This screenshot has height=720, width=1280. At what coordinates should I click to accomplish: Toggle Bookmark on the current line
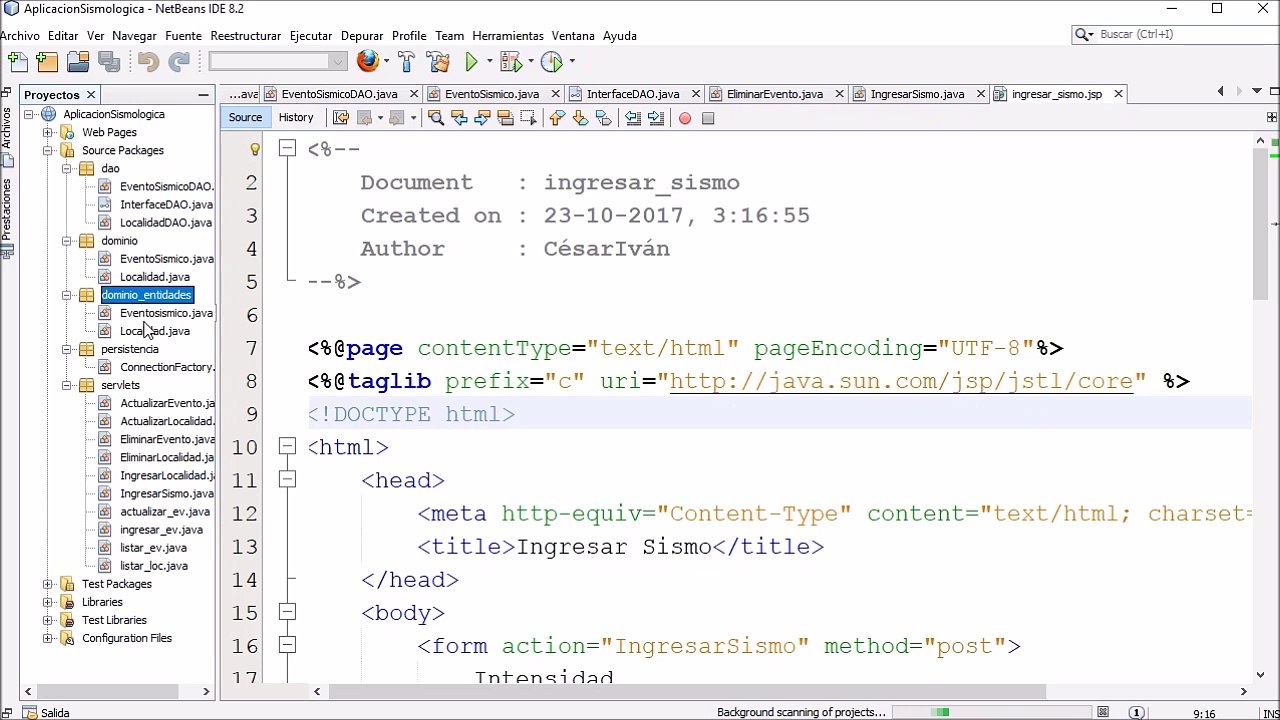(x=603, y=118)
